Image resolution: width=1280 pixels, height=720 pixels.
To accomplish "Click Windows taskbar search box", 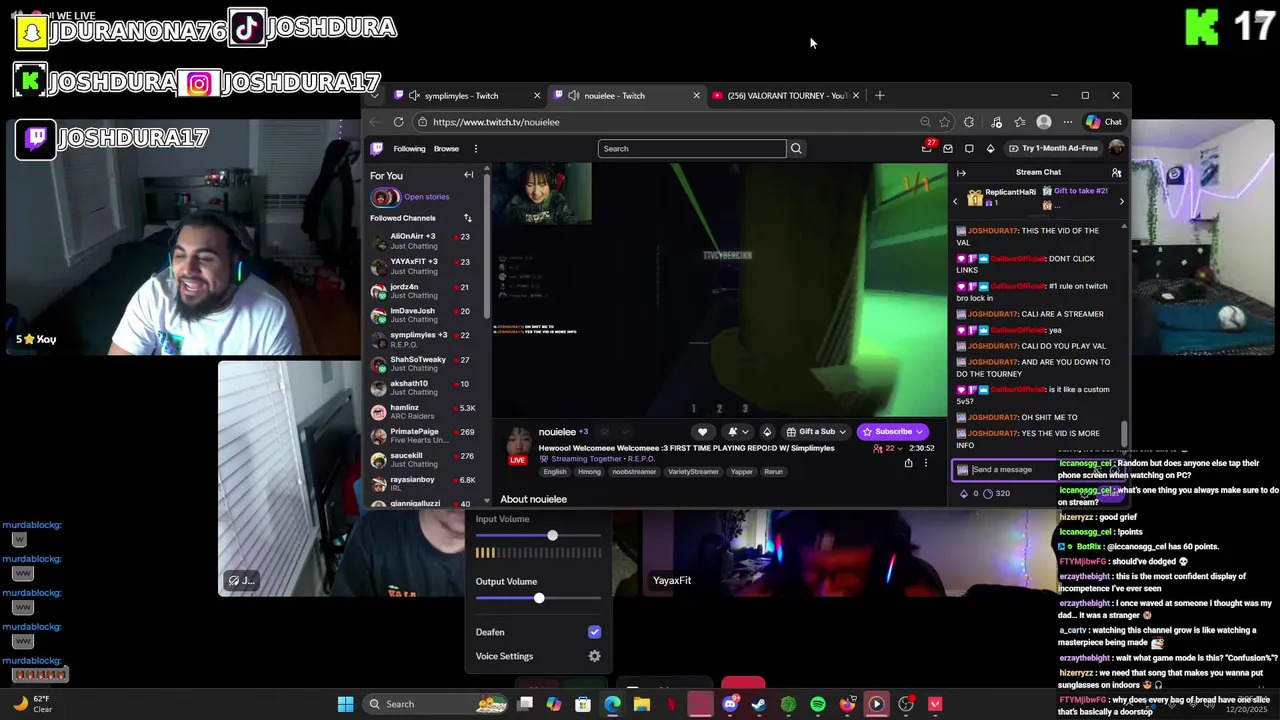I will pyautogui.click(x=437, y=704).
